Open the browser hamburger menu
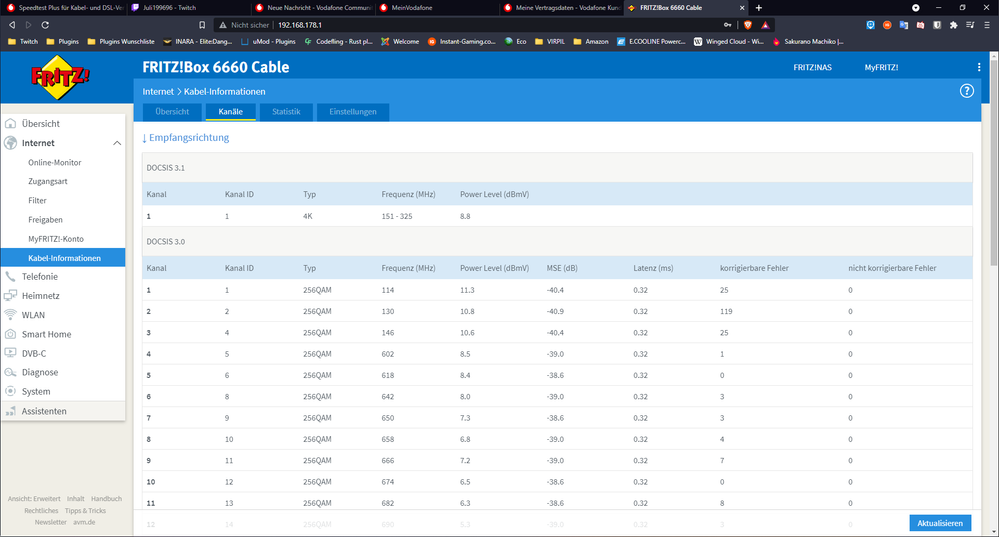999x537 pixels. (987, 25)
